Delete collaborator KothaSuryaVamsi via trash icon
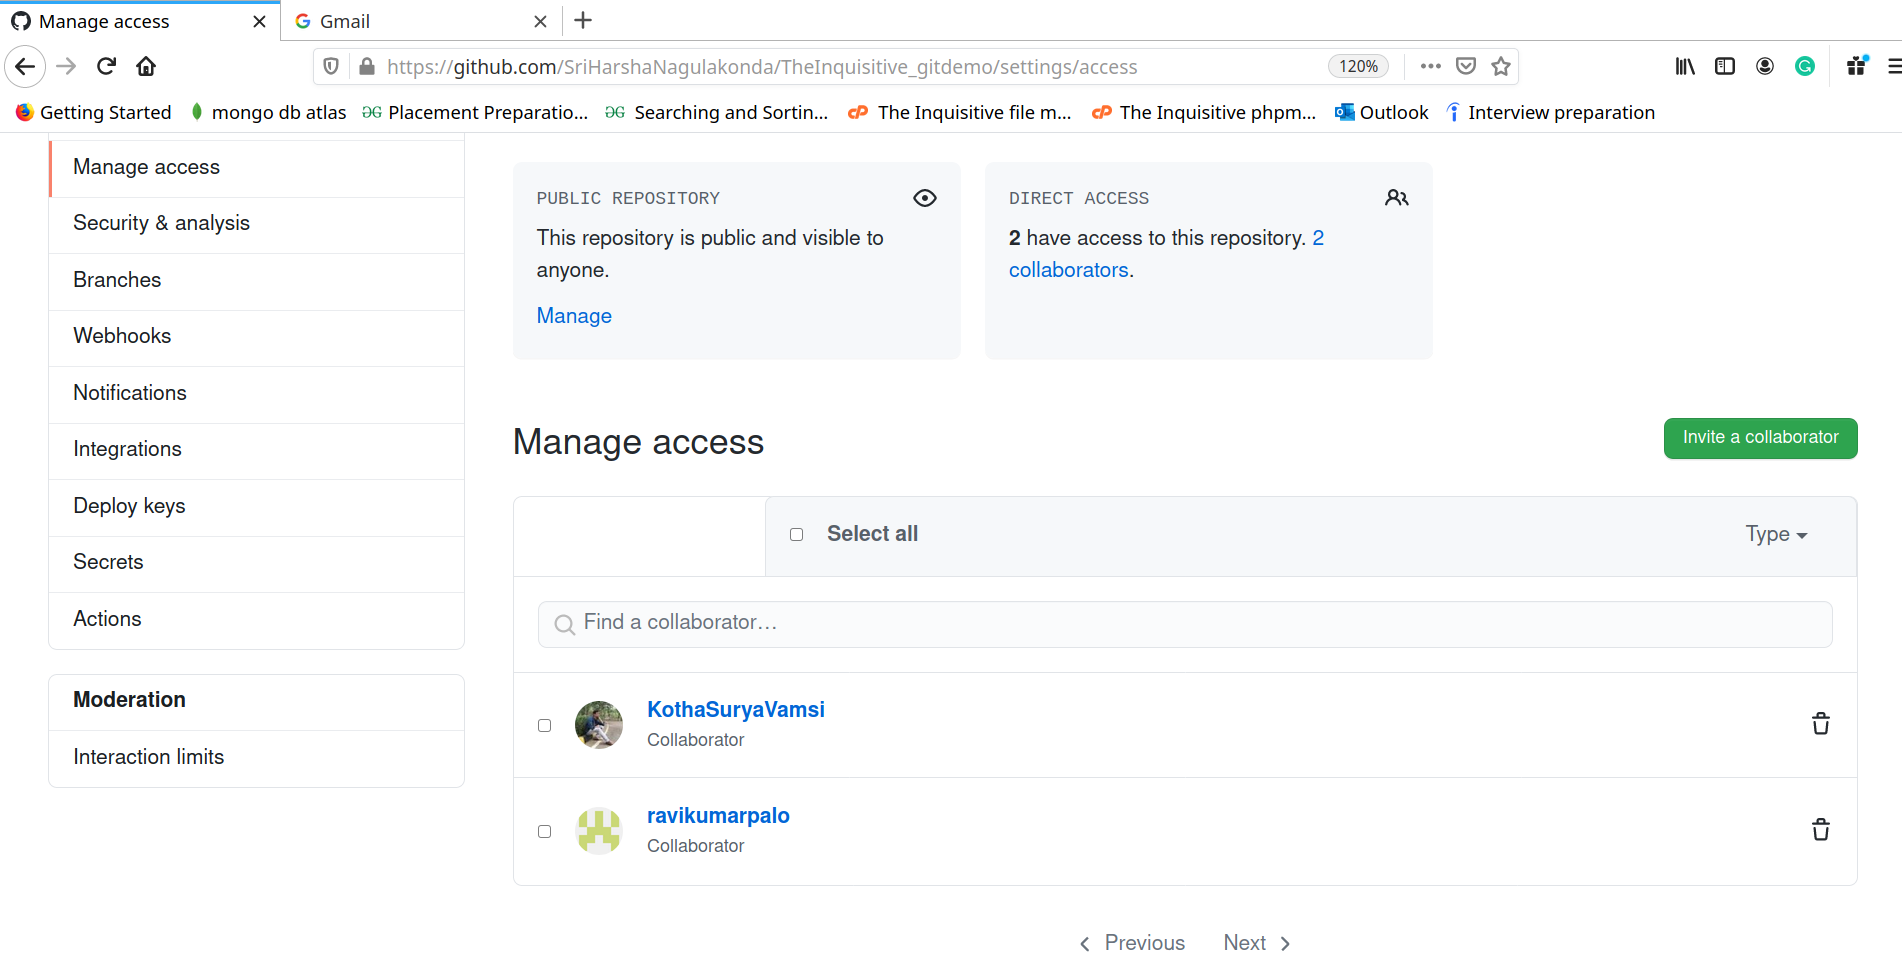Screen dimensions: 1902x961 1821,723
